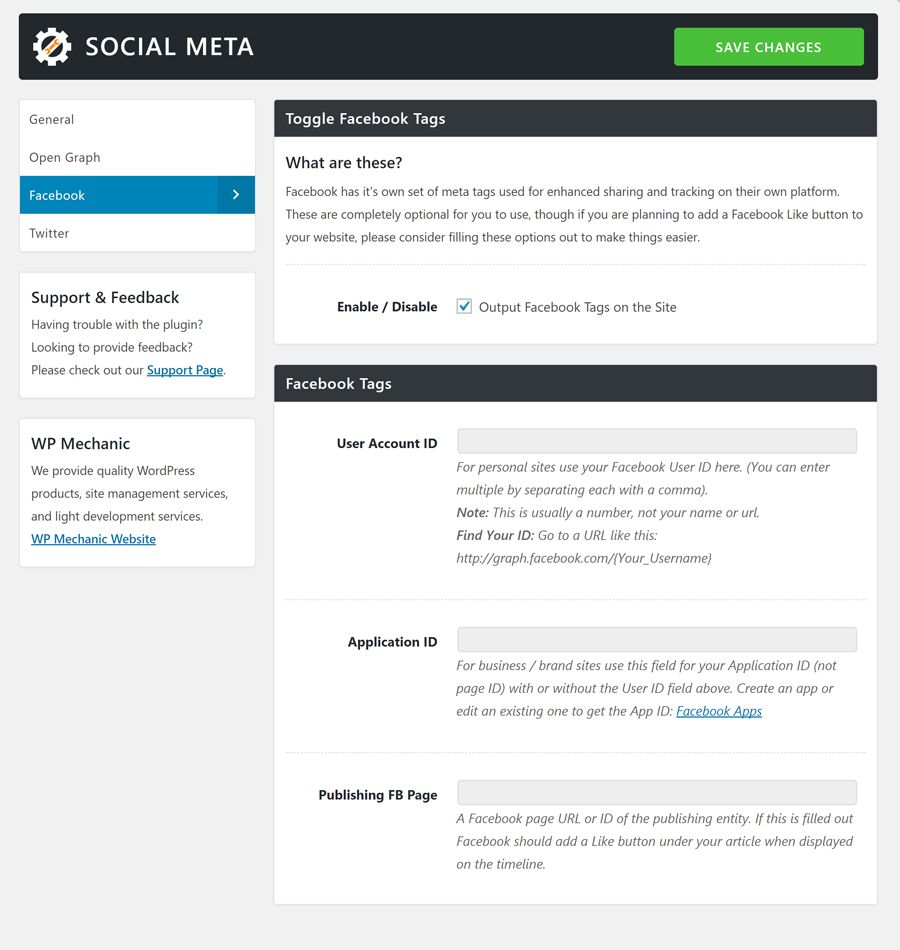
Task: Select the Facebook tab in the sidebar
Action: point(57,195)
